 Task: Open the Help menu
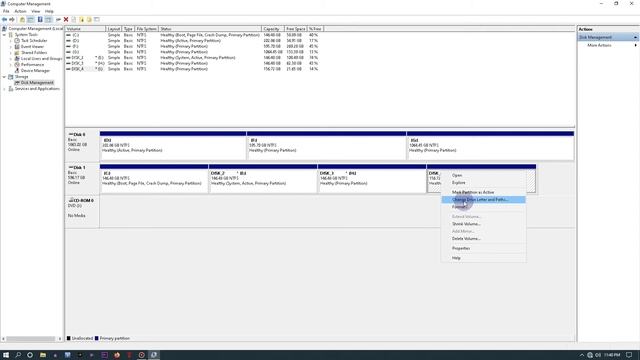pos(49,11)
